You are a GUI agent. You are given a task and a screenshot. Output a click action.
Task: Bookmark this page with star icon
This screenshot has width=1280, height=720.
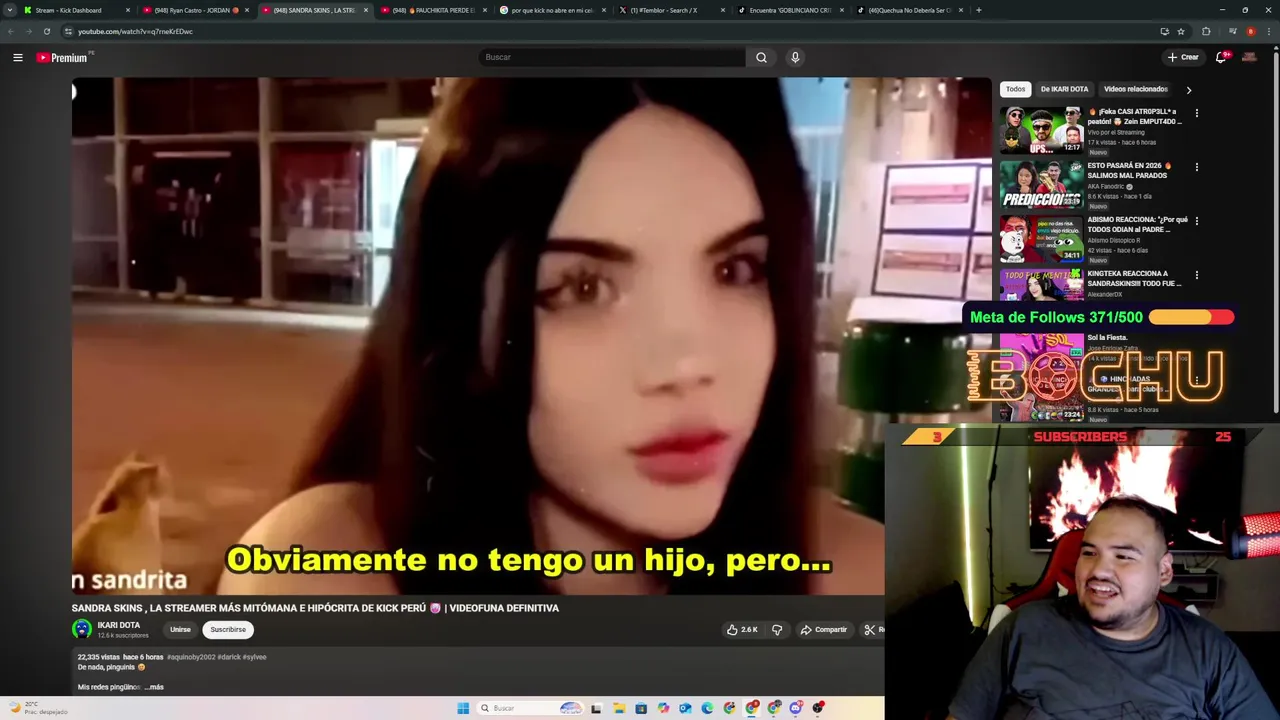tap(1181, 31)
